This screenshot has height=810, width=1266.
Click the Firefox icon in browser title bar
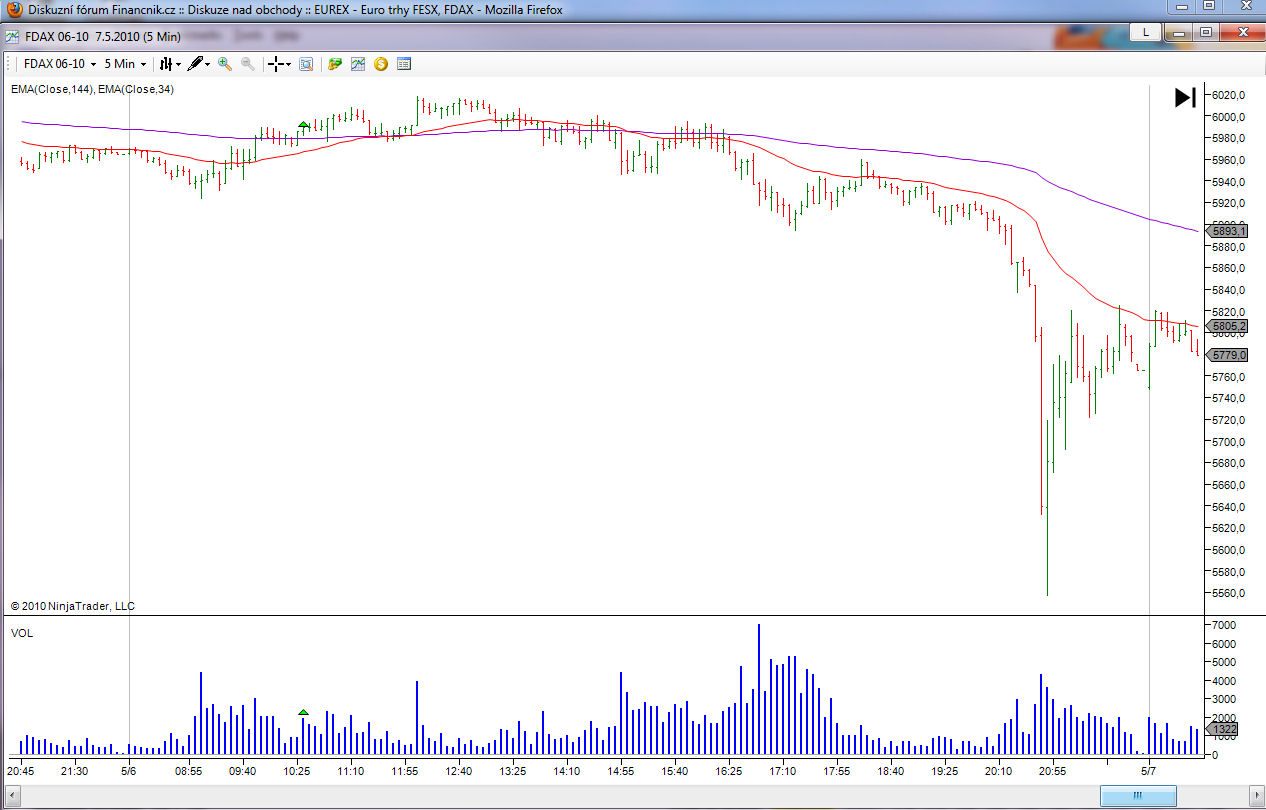(14, 9)
